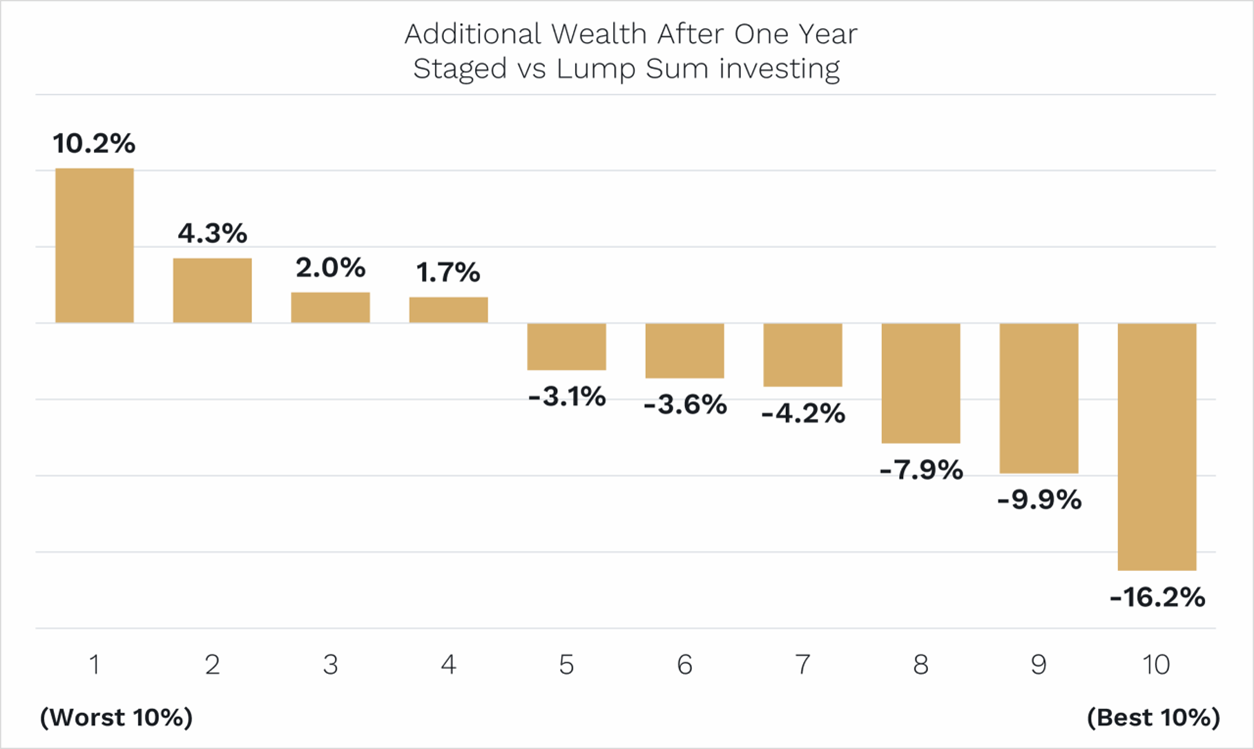Select the x-axis label "6"
The width and height of the screenshot is (1254, 749).
(x=684, y=665)
